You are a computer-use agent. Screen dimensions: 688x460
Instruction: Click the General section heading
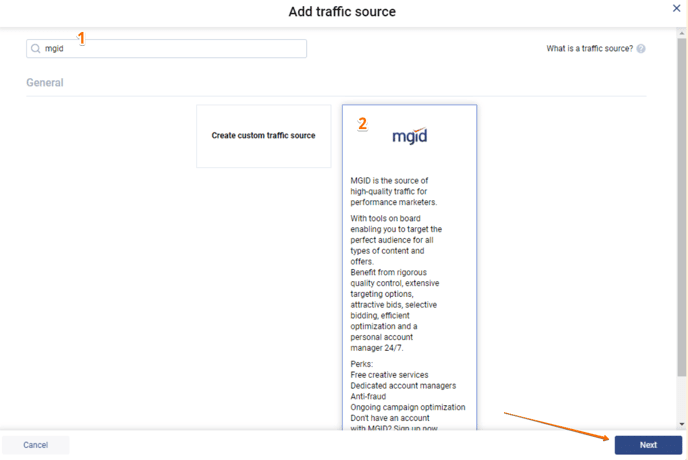(x=45, y=82)
